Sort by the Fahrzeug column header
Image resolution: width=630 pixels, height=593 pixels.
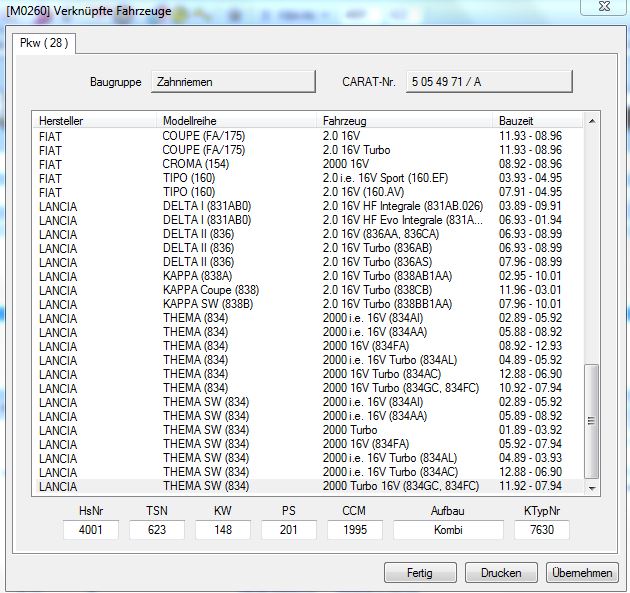pyautogui.click(x=404, y=121)
